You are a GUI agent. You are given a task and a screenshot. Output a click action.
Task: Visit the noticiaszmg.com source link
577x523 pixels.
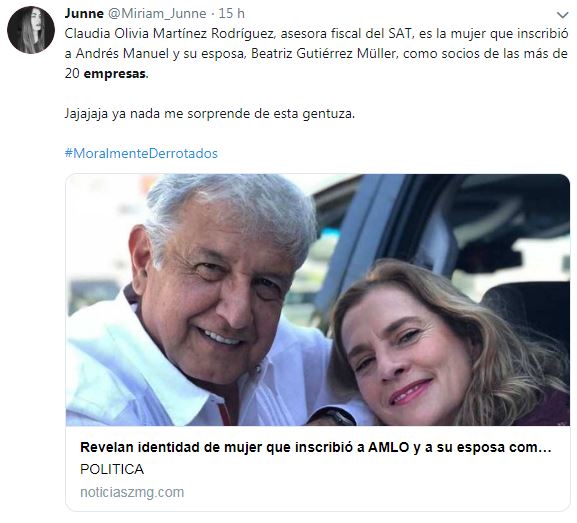coord(132,492)
